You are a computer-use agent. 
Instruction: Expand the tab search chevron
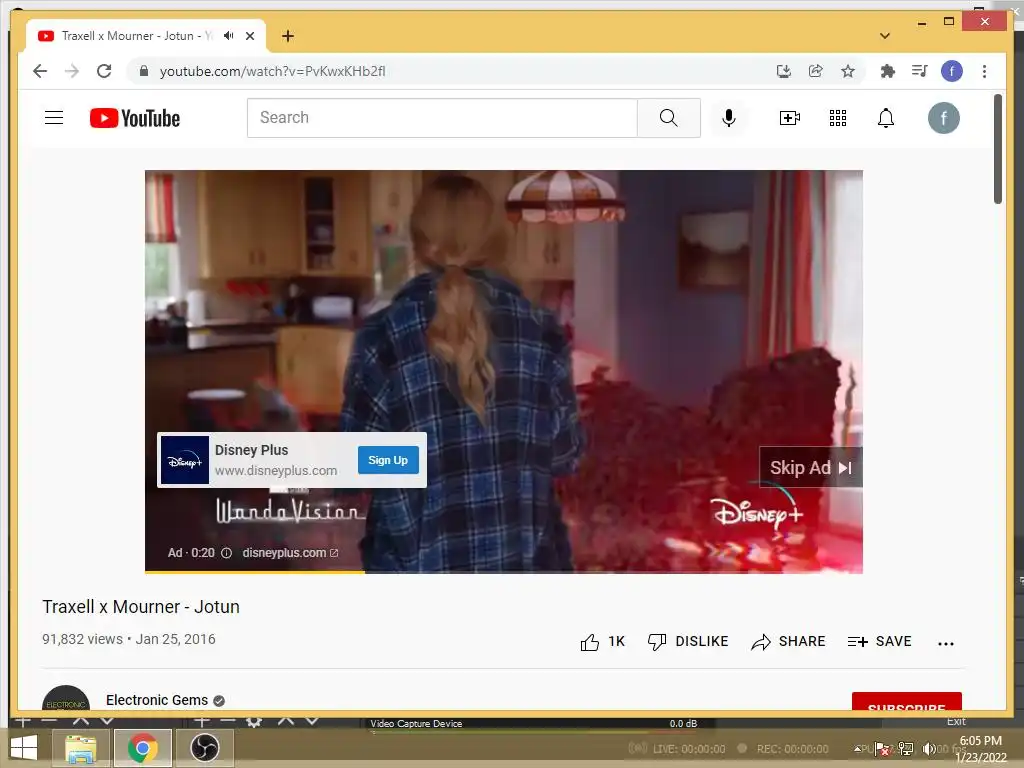(885, 36)
